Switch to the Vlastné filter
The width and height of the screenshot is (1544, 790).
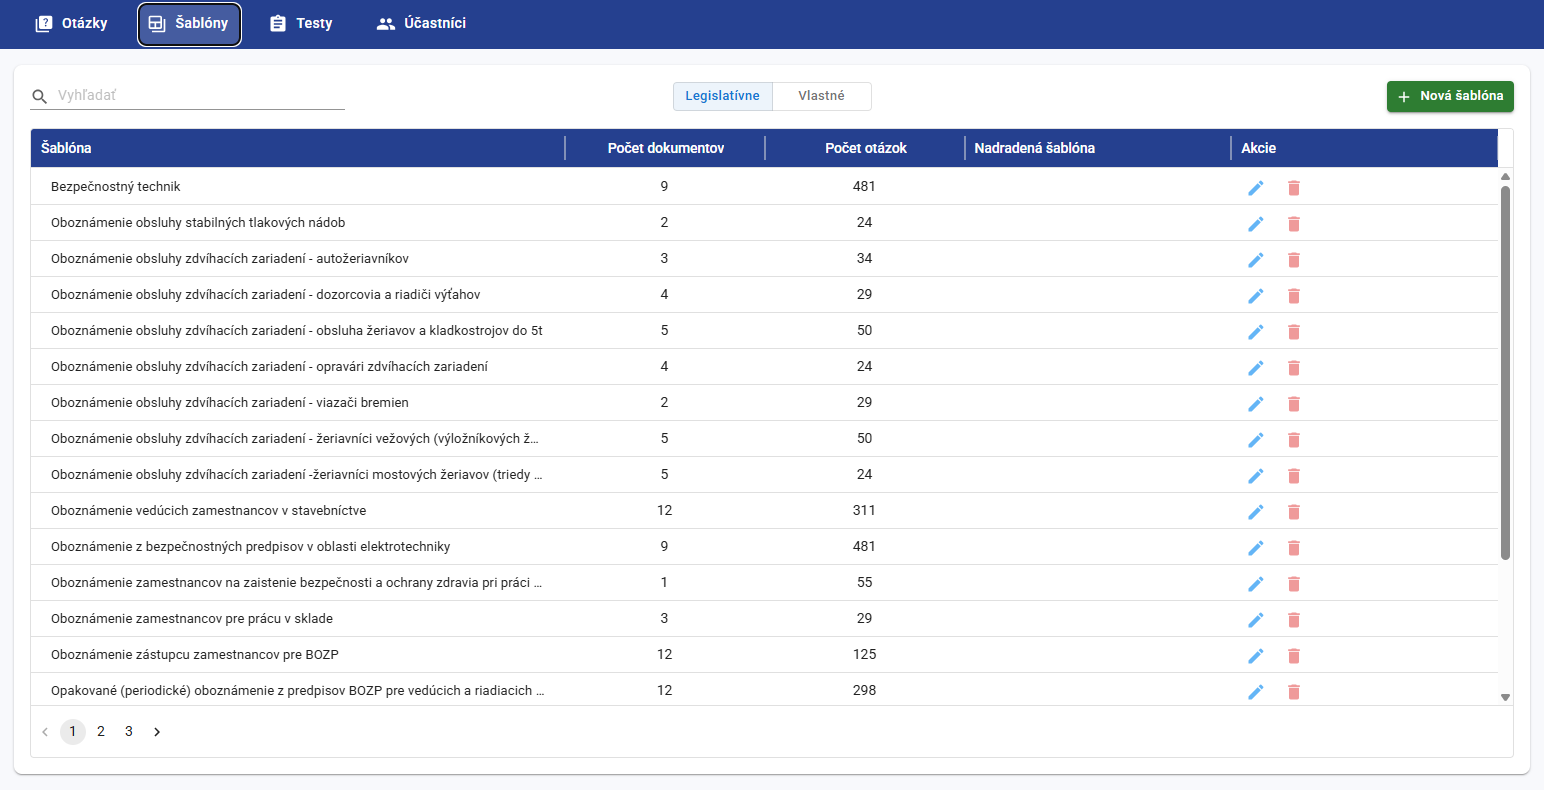[821, 96]
